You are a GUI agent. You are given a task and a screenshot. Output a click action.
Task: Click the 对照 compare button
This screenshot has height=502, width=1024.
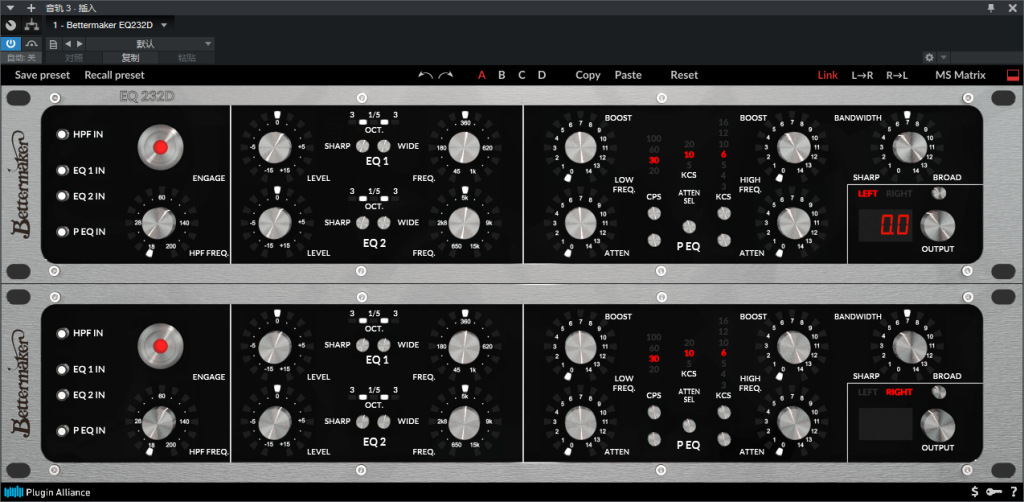(x=74, y=58)
